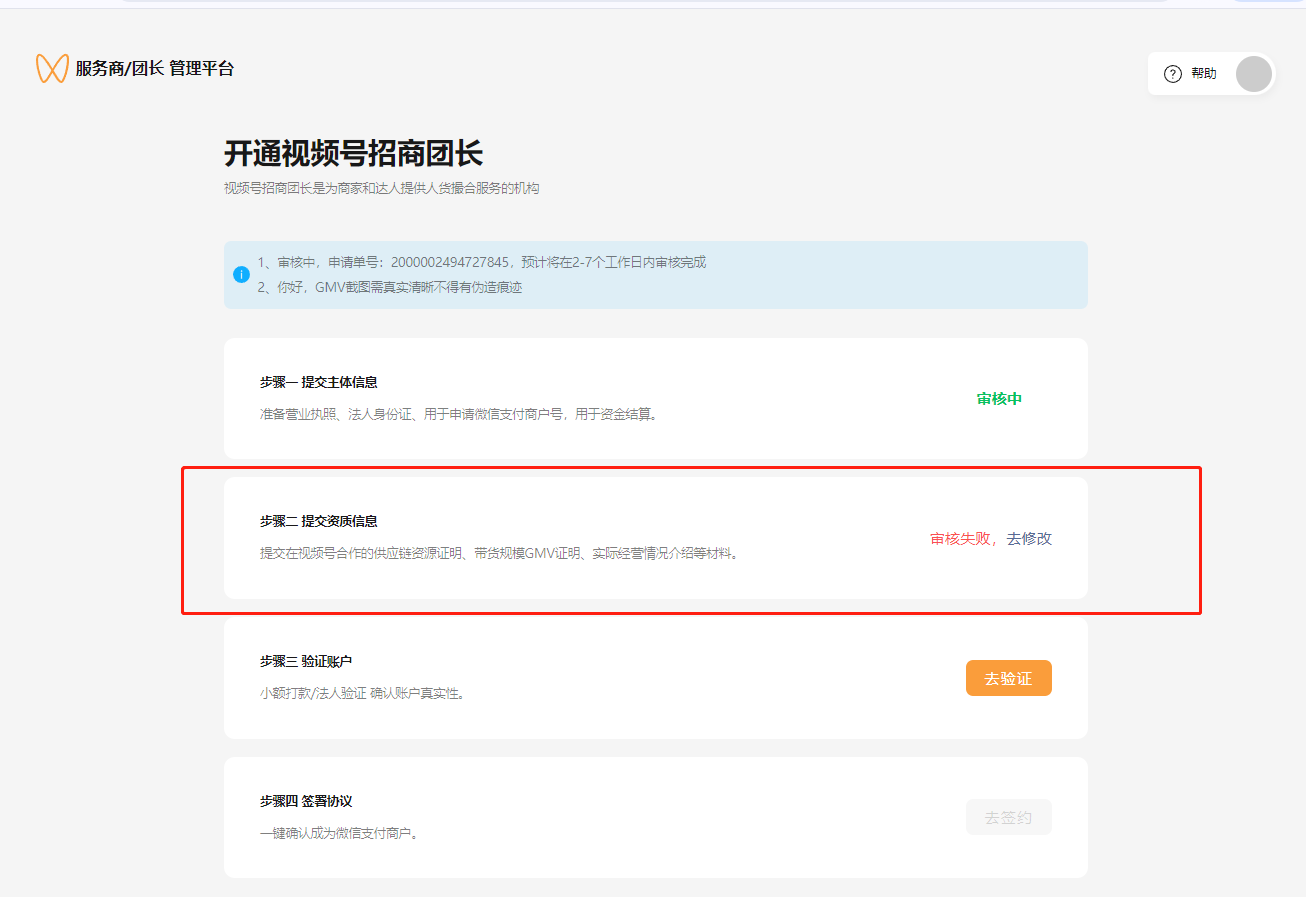This screenshot has width=1306, height=897.
Task: Click the red 审核失败 status text
Action: [x=961, y=538]
